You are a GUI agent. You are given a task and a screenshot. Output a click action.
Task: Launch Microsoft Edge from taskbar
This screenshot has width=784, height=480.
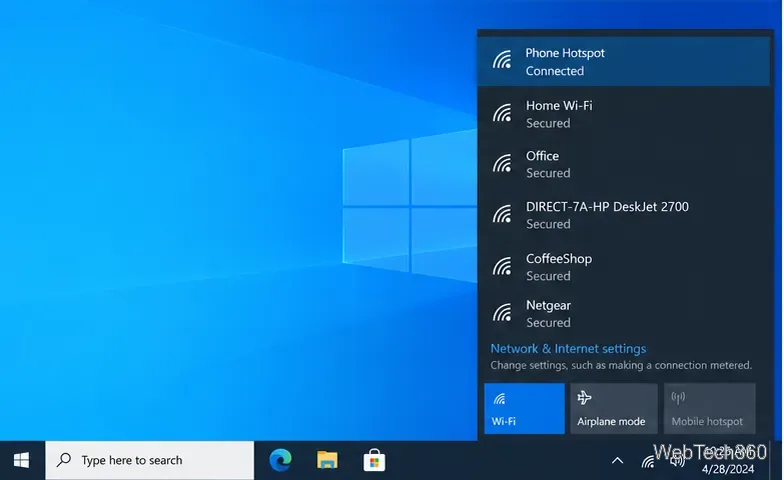280,460
